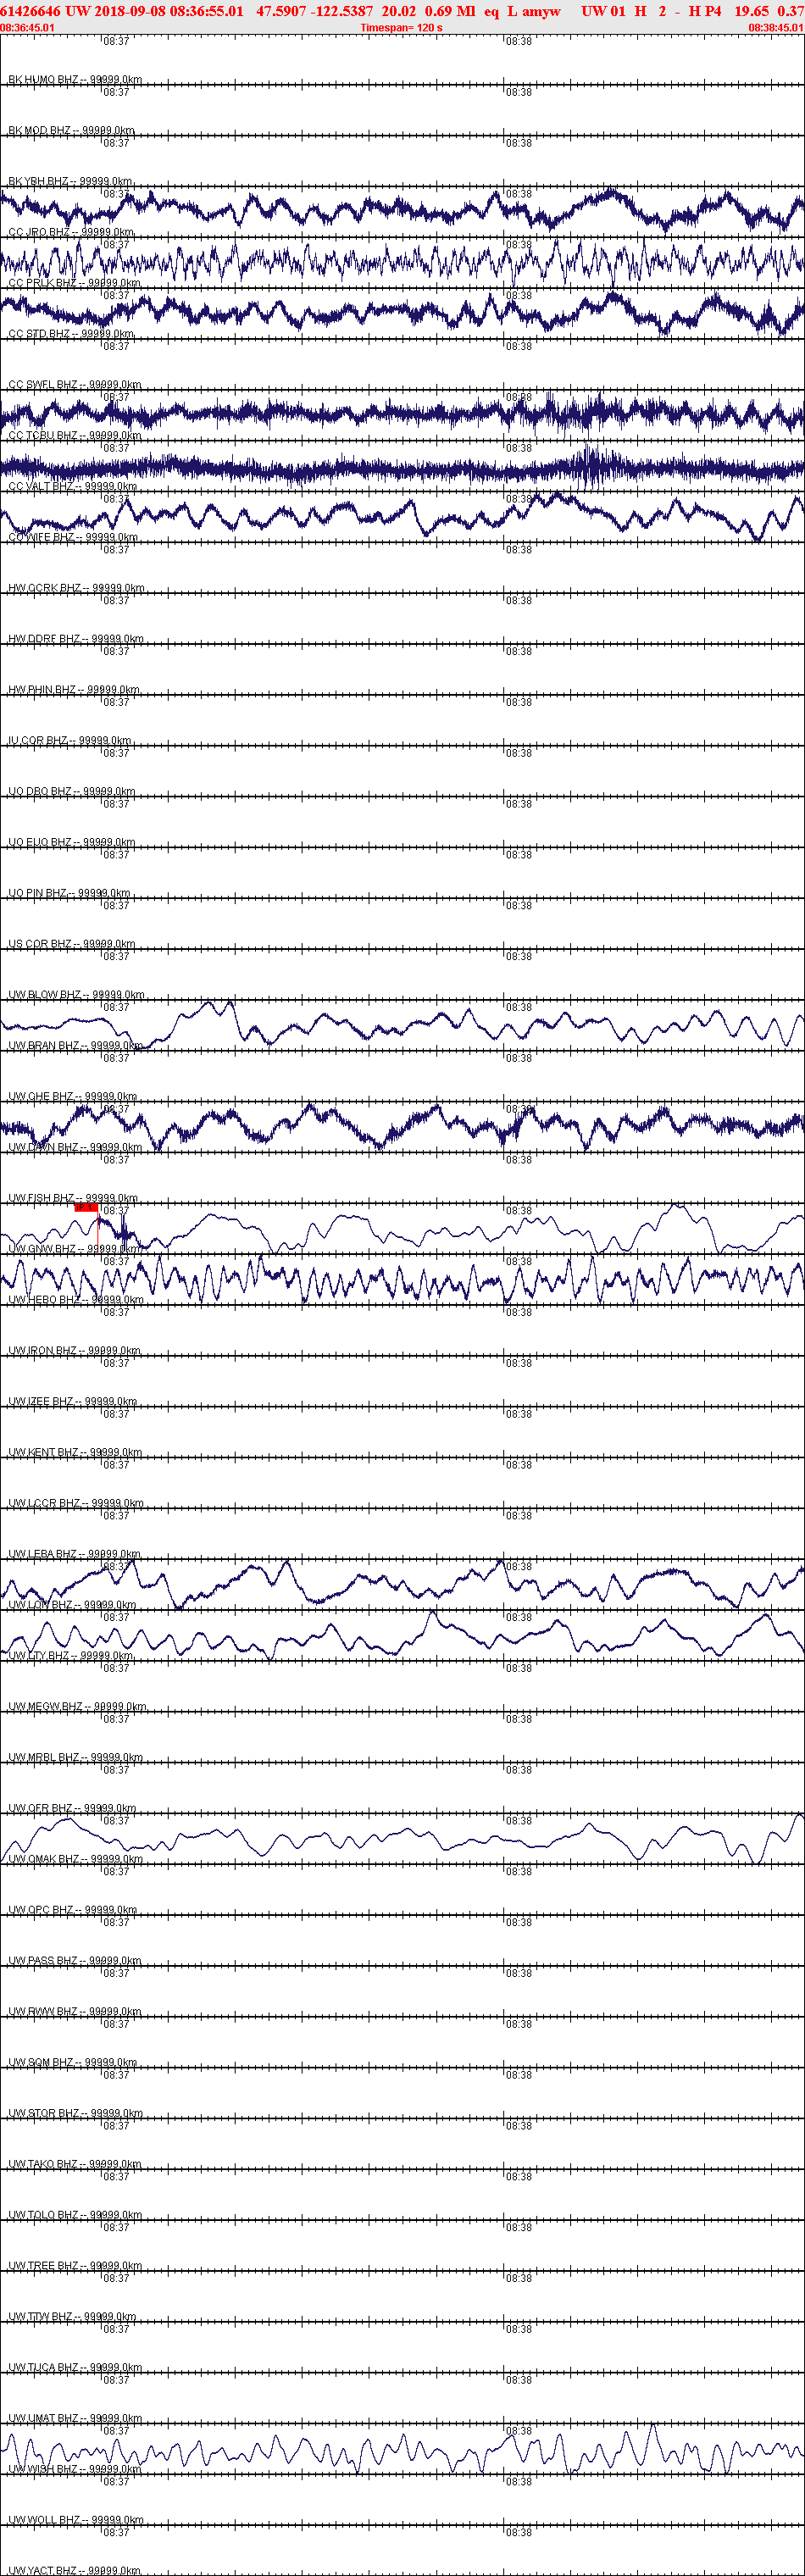Select the UW YACT BHZ station label
805x2576 pixels.
pyautogui.click(x=75, y=2571)
